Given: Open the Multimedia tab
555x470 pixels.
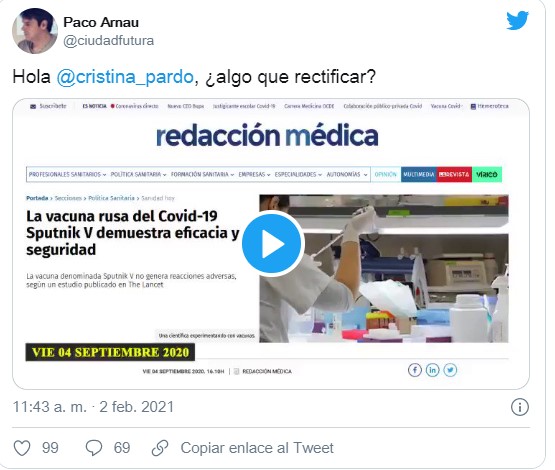Looking at the screenshot, I should click(419, 174).
